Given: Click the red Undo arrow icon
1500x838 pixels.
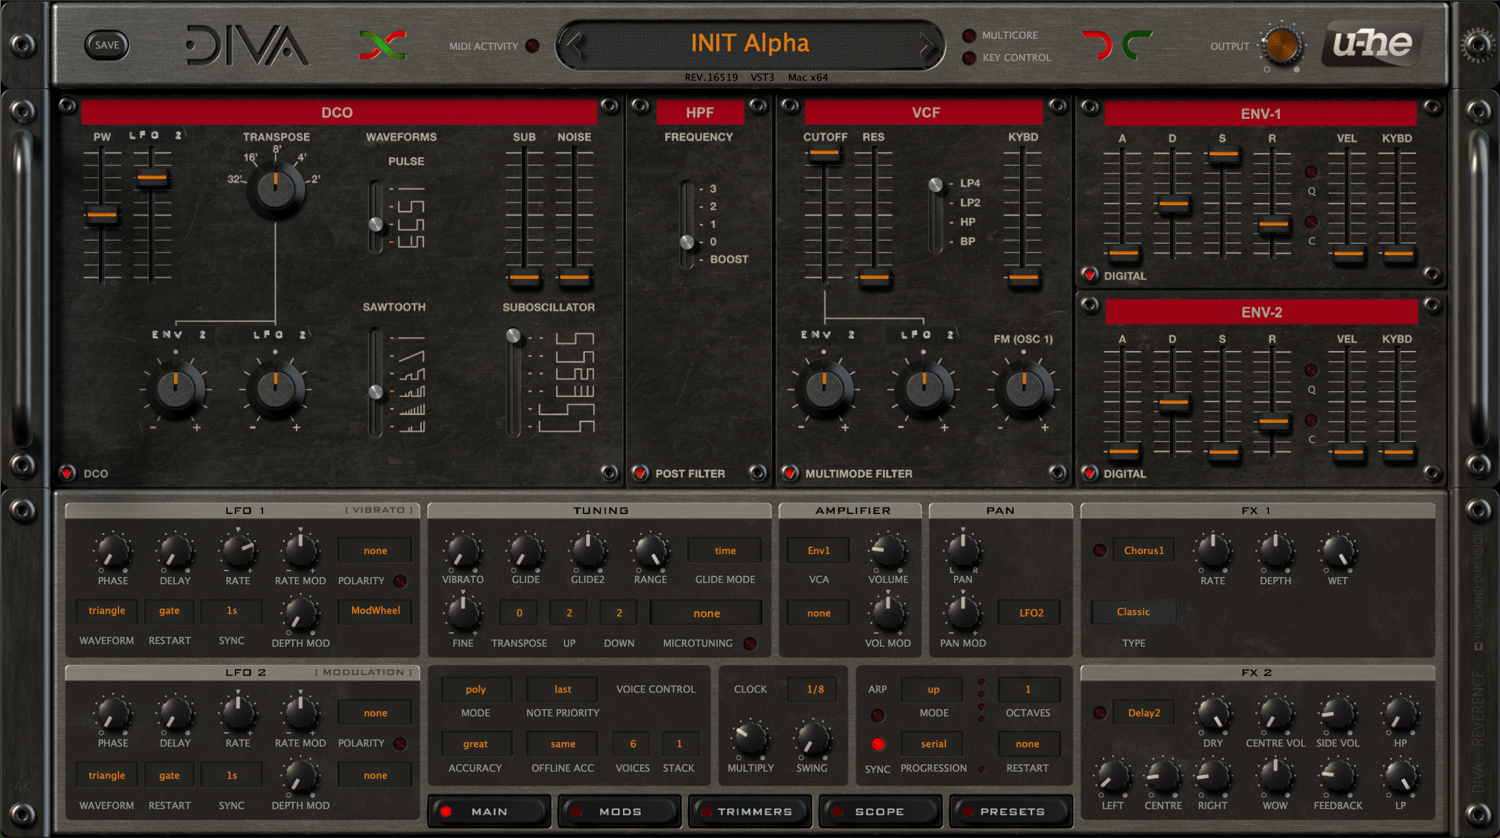Looking at the screenshot, I should (1097, 45).
